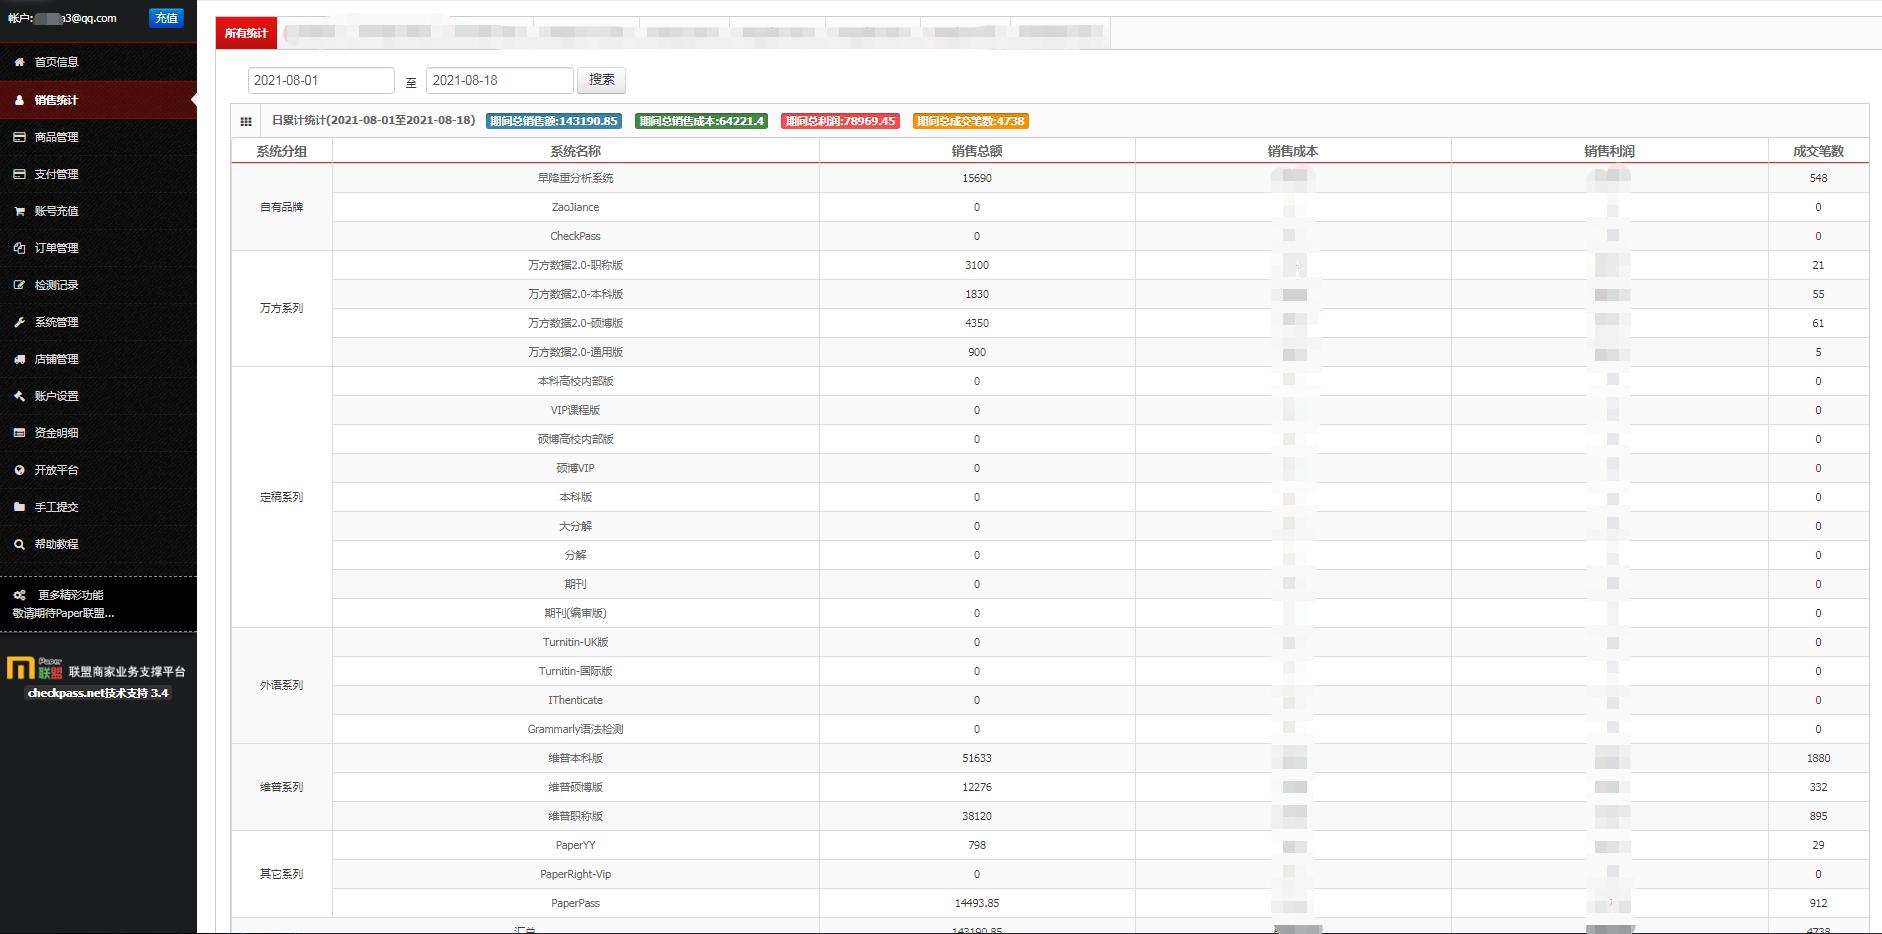The width and height of the screenshot is (1882, 934).
Task: Click the VIP课程版 row name
Action: (x=576, y=410)
